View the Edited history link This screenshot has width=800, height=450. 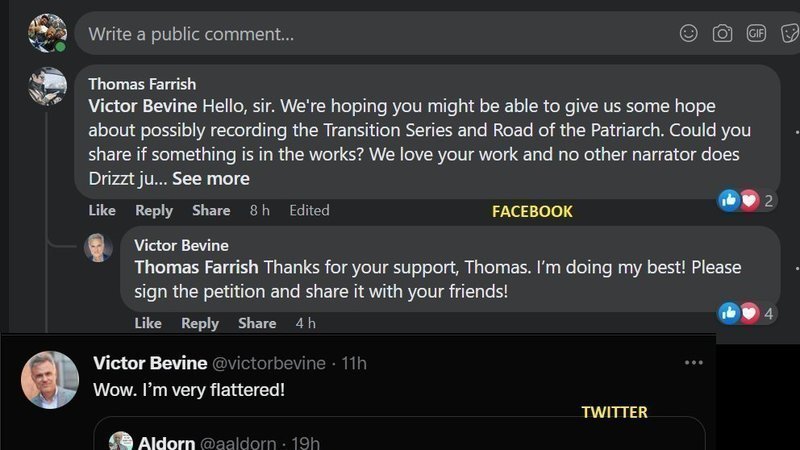point(309,210)
